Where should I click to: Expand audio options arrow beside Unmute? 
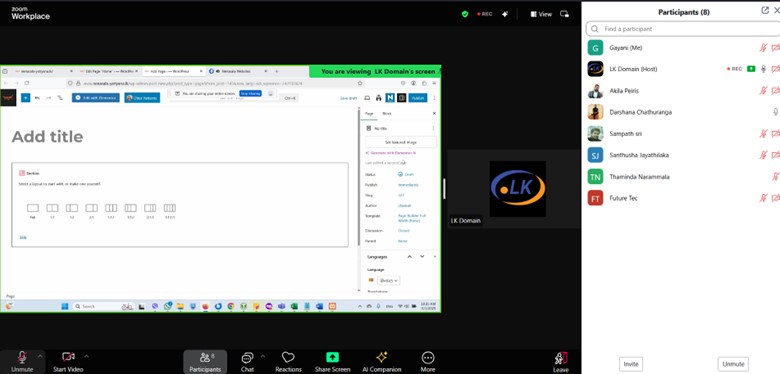point(40,356)
